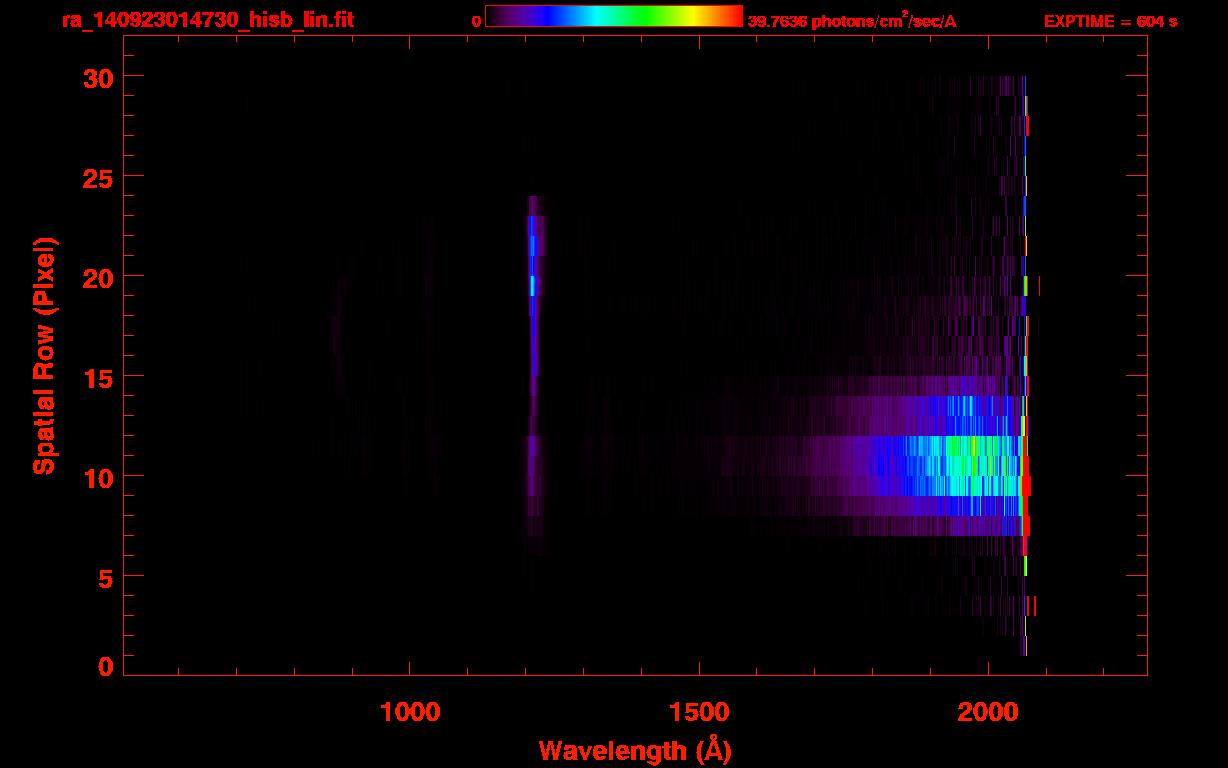Click the filename ra_140923014730_hisb_lin.fit

click(x=206, y=20)
